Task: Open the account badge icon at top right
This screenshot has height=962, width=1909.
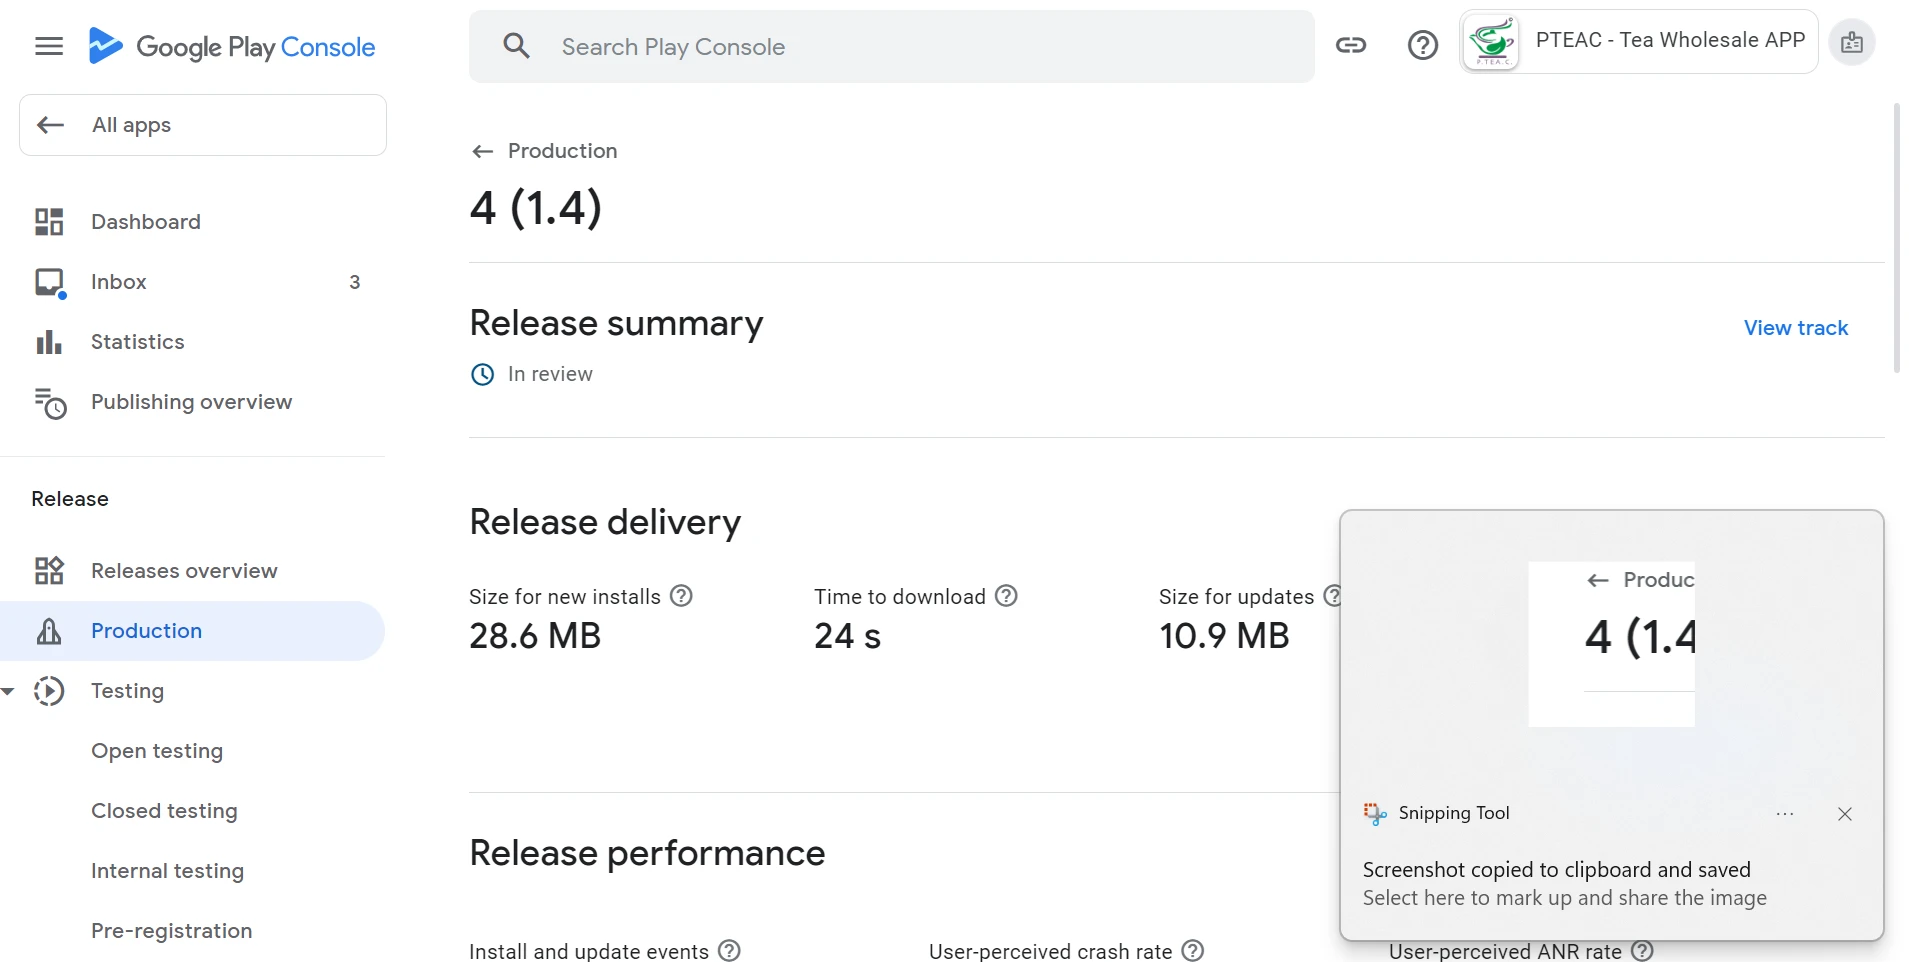Action: [1851, 43]
